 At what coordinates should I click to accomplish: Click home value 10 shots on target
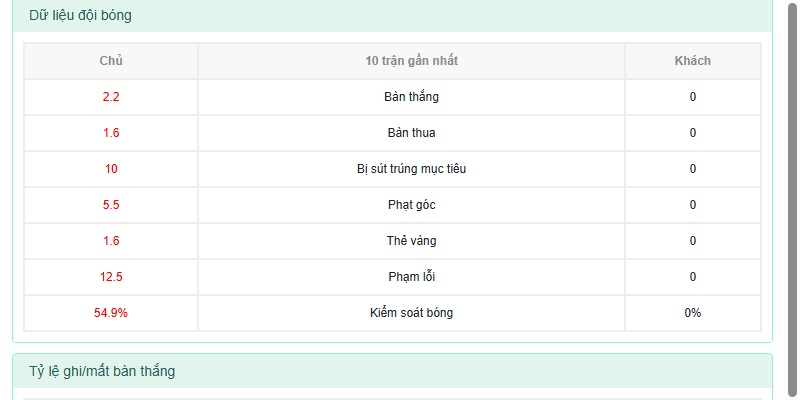click(x=111, y=169)
